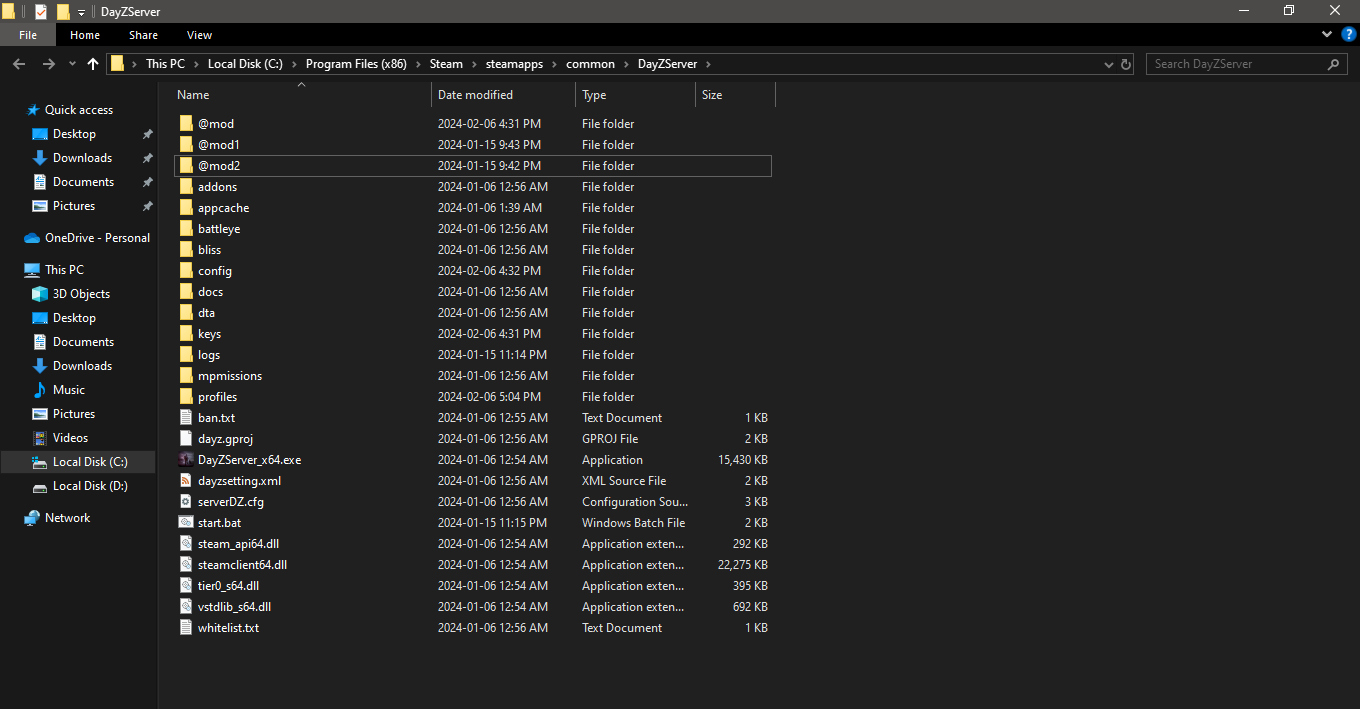Screen dimensions: 1360x709
Task: Click the whitelist.txt document icon
Action: (x=186, y=628)
